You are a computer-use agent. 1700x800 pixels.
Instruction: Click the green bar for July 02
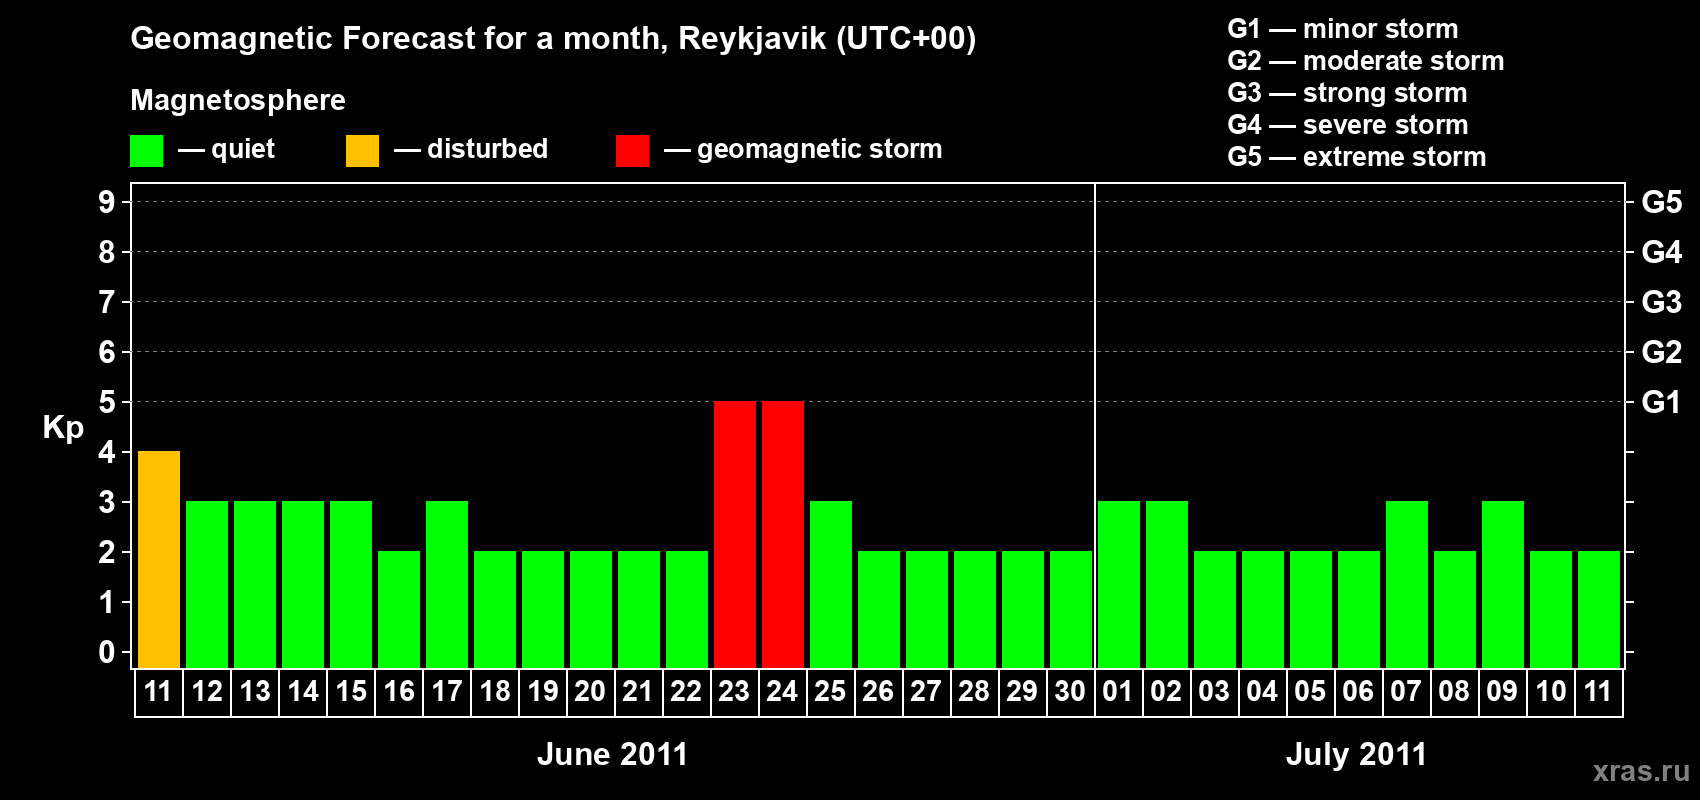pyautogui.click(x=1167, y=585)
